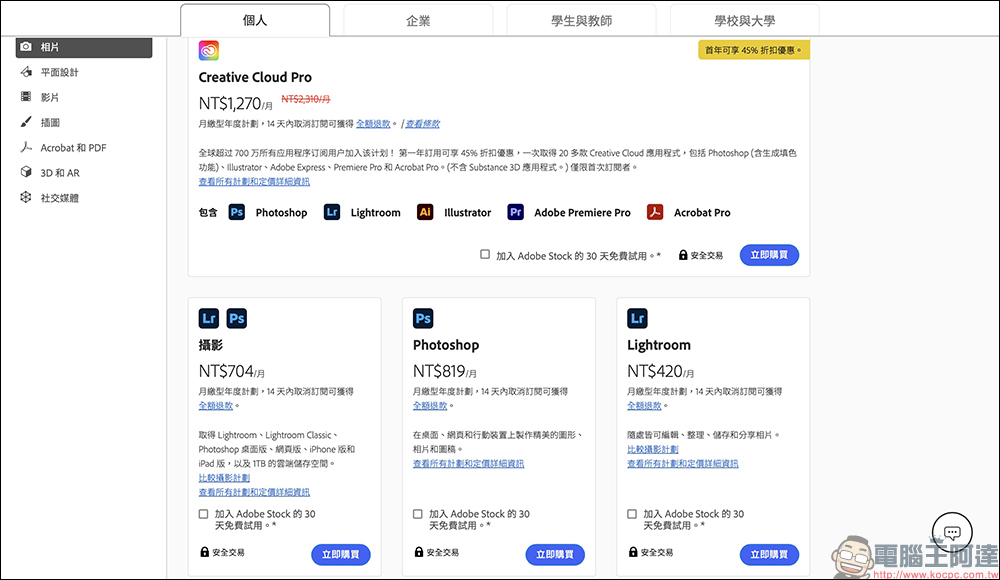
Task: Open the chat support bubble icon
Action: point(952,533)
